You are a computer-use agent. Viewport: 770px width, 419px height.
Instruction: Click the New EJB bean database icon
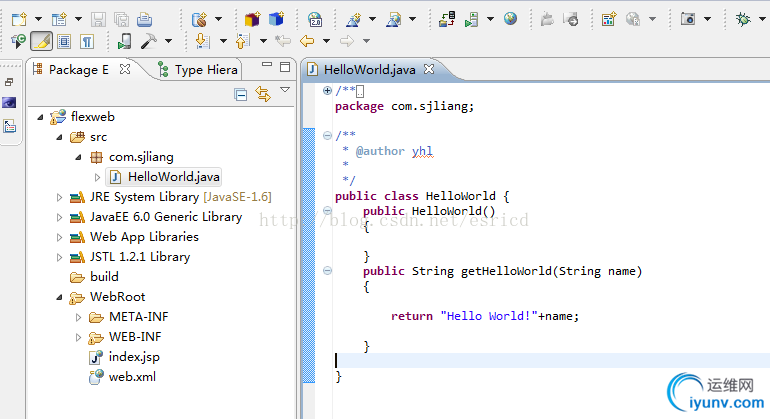[x=199, y=19]
